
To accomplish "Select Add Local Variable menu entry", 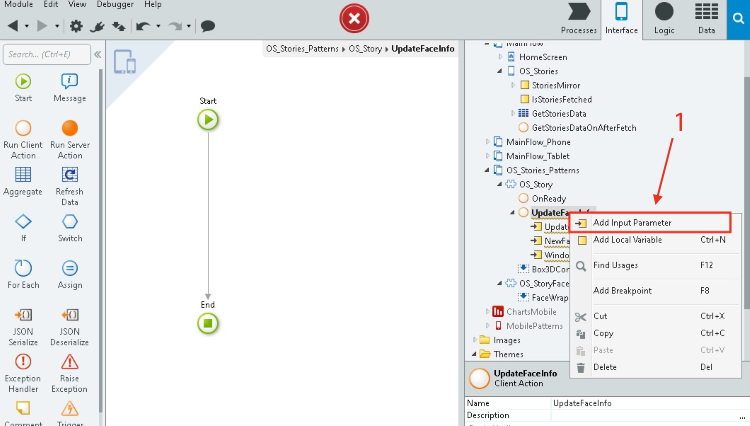I will pyautogui.click(x=627, y=240).
